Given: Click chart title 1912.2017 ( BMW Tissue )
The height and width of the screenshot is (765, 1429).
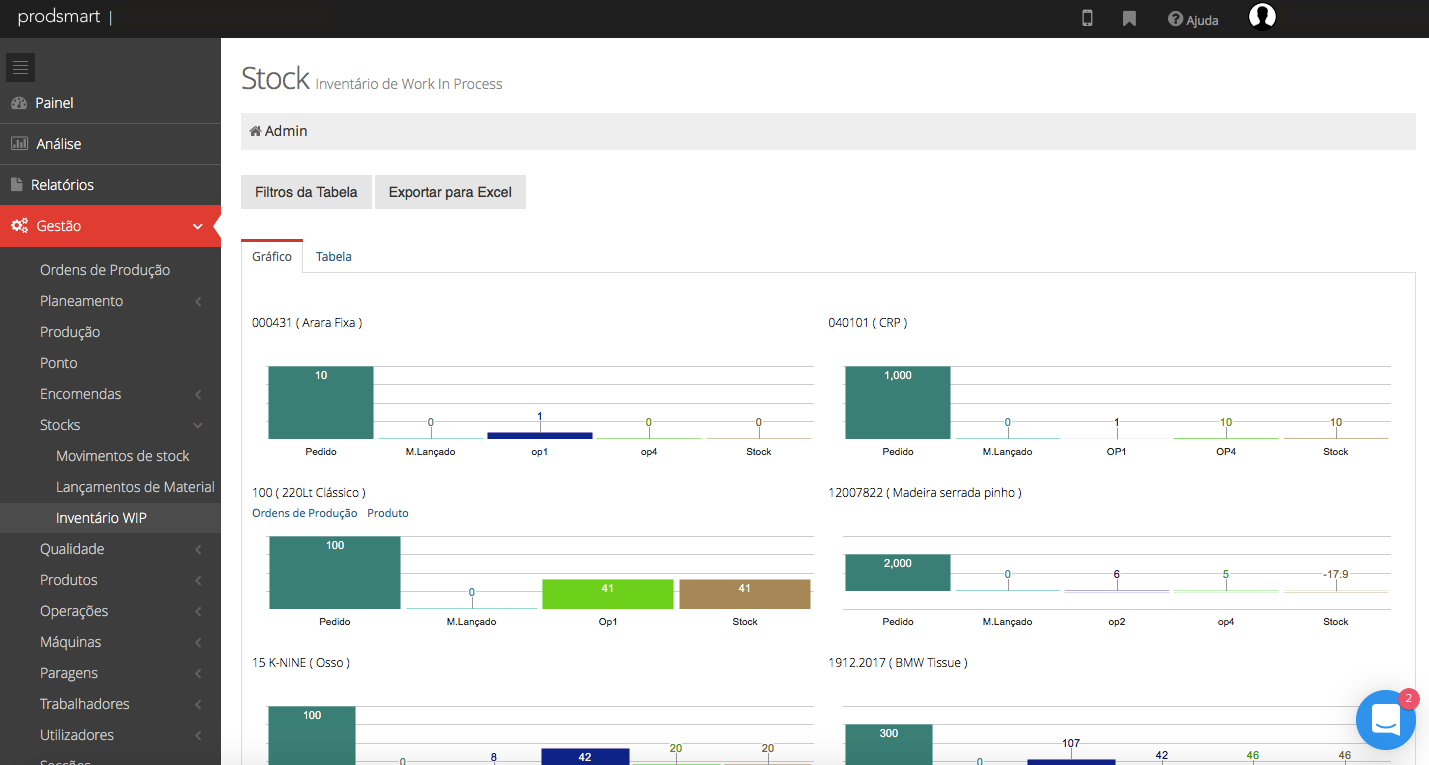Looking at the screenshot, I should point(898,663).
